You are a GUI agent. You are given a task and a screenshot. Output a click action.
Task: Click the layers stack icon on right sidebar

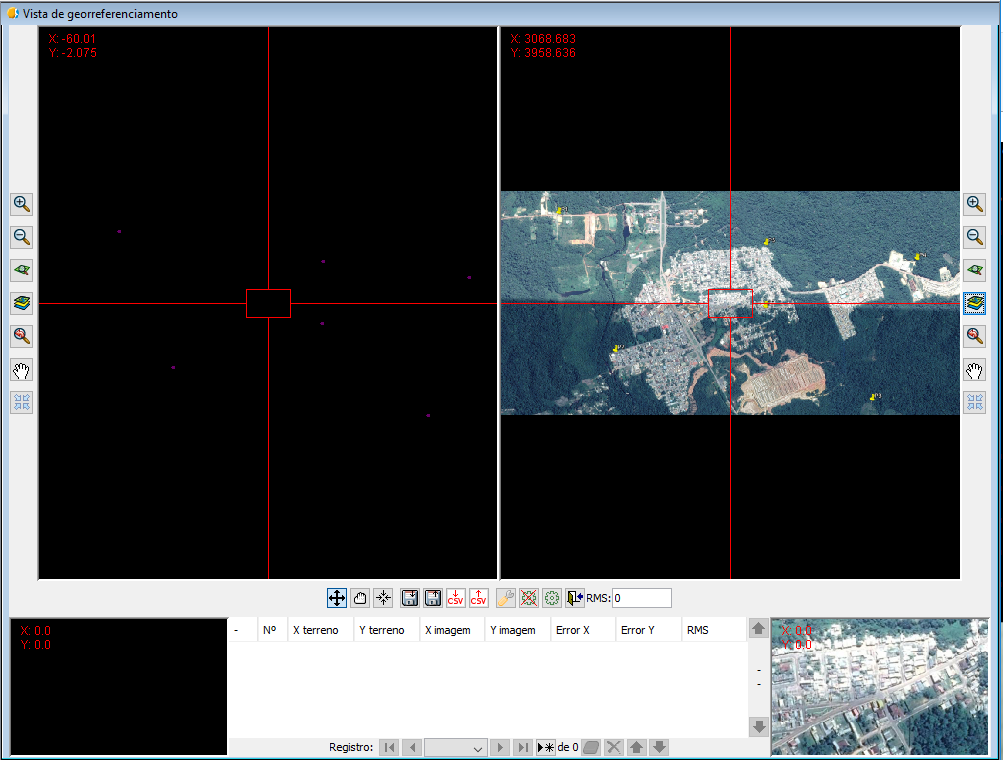974,304
